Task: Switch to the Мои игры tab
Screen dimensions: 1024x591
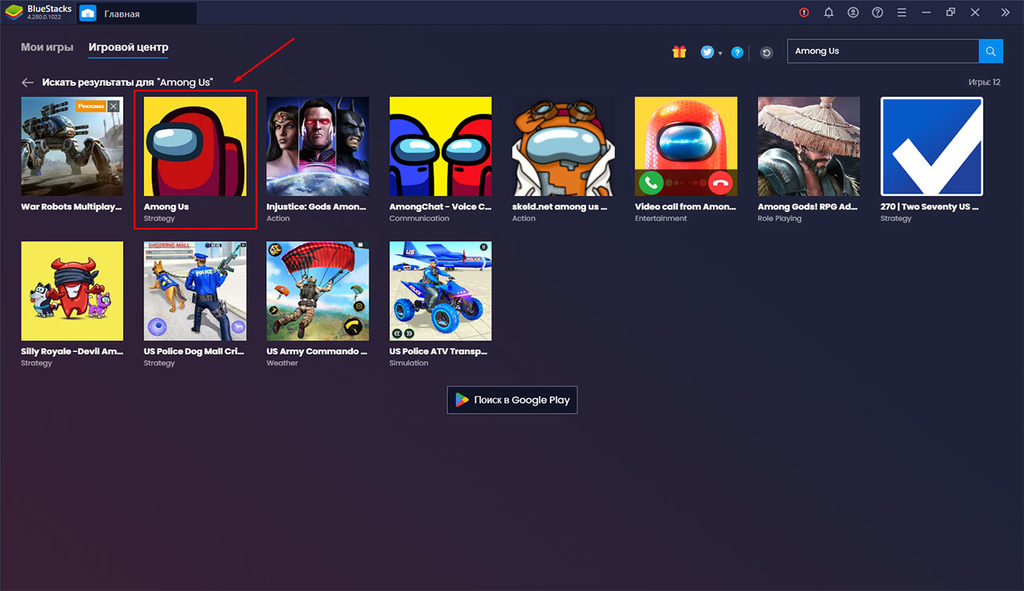Action: [47, 47]
